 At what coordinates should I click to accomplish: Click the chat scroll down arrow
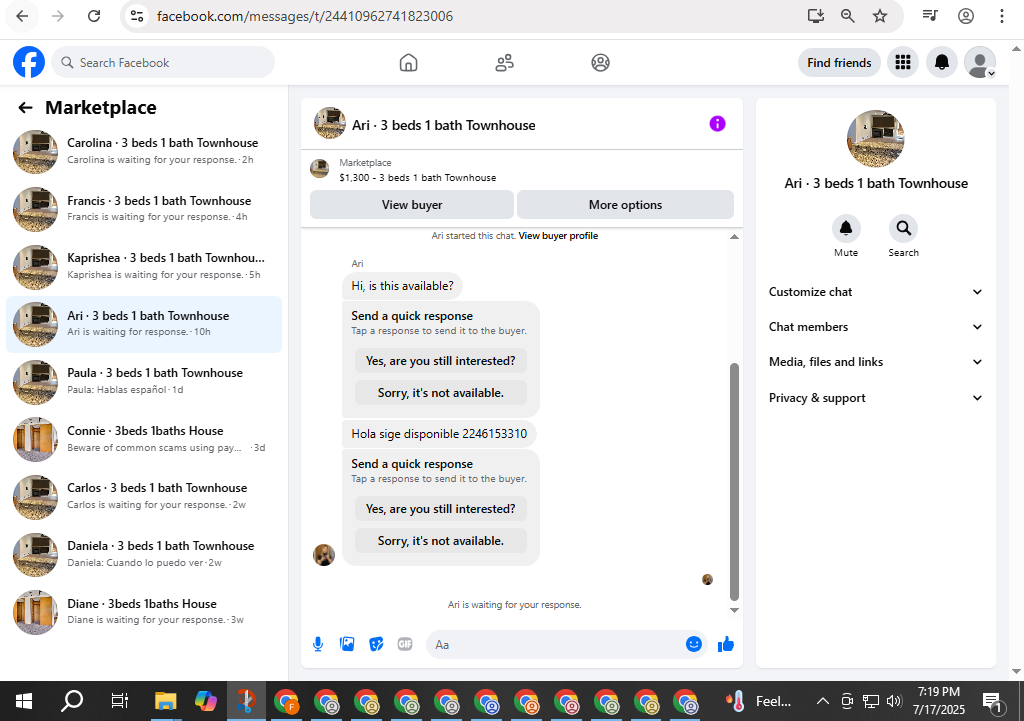click(734, 610)
